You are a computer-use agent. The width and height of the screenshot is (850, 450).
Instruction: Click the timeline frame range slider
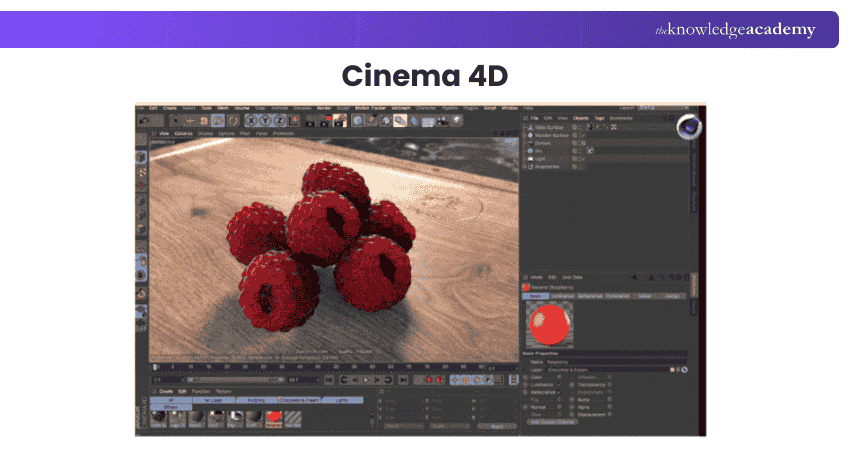pos(236,380)
